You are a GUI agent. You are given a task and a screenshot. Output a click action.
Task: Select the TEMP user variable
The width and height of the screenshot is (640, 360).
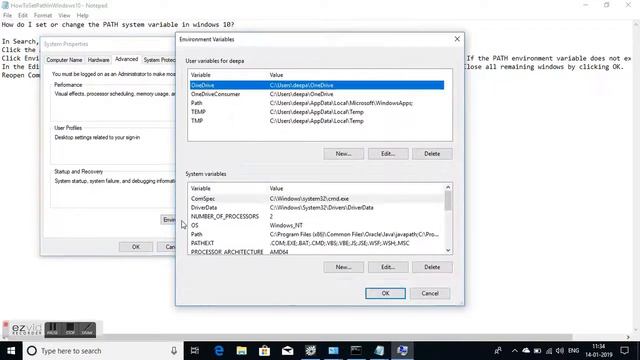tap(317, 112)
